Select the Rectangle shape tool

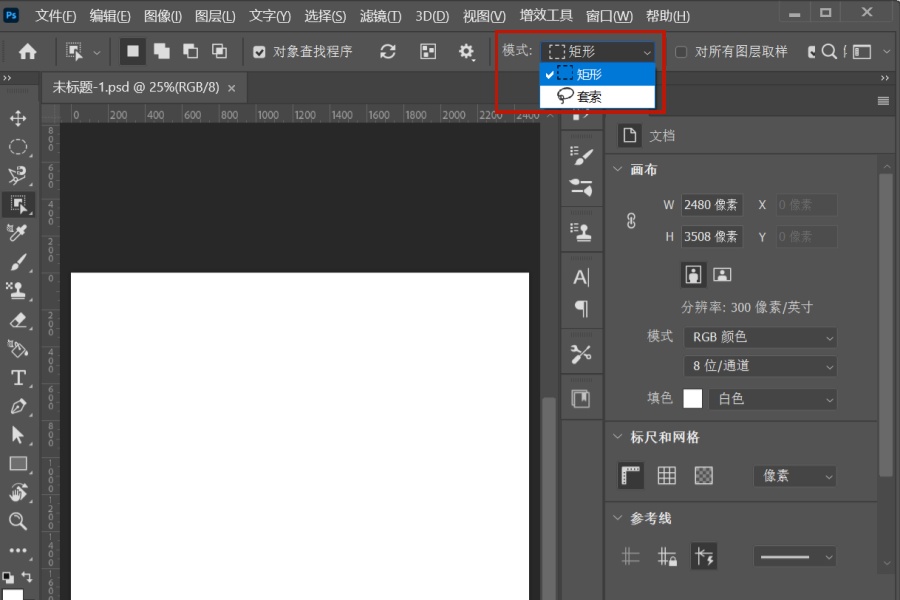[x=18, y=463]
